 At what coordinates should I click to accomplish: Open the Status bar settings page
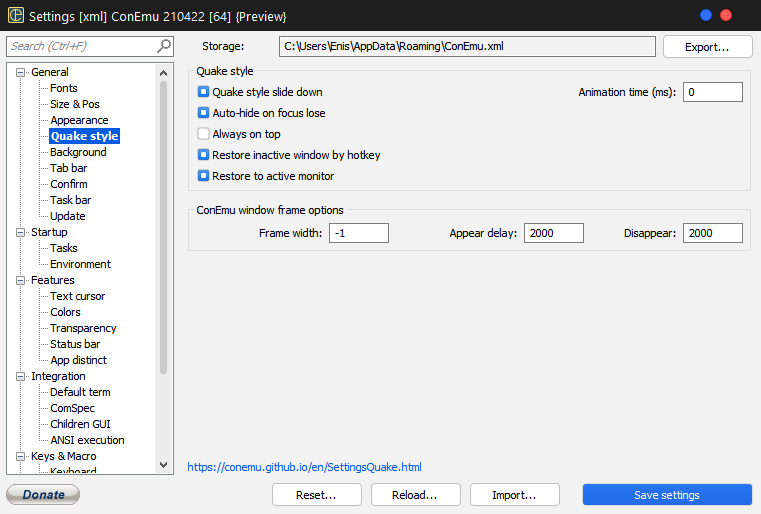(75, 344)
